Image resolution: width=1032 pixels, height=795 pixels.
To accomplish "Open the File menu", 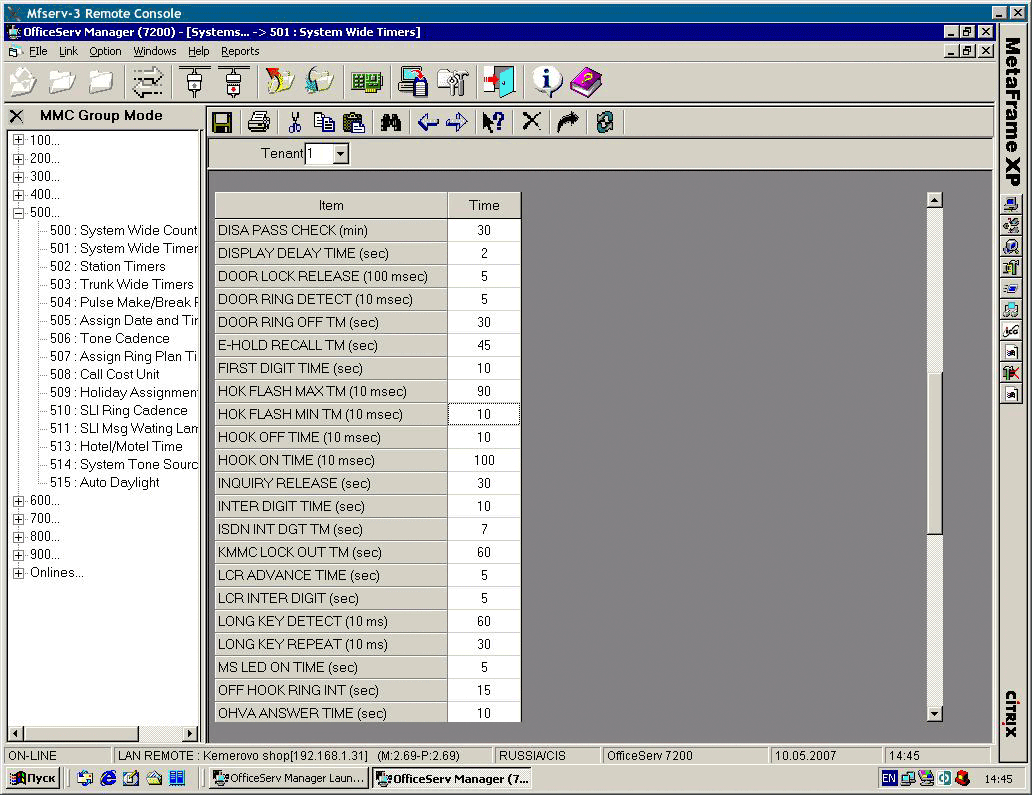I will click(x=38, y=51).
